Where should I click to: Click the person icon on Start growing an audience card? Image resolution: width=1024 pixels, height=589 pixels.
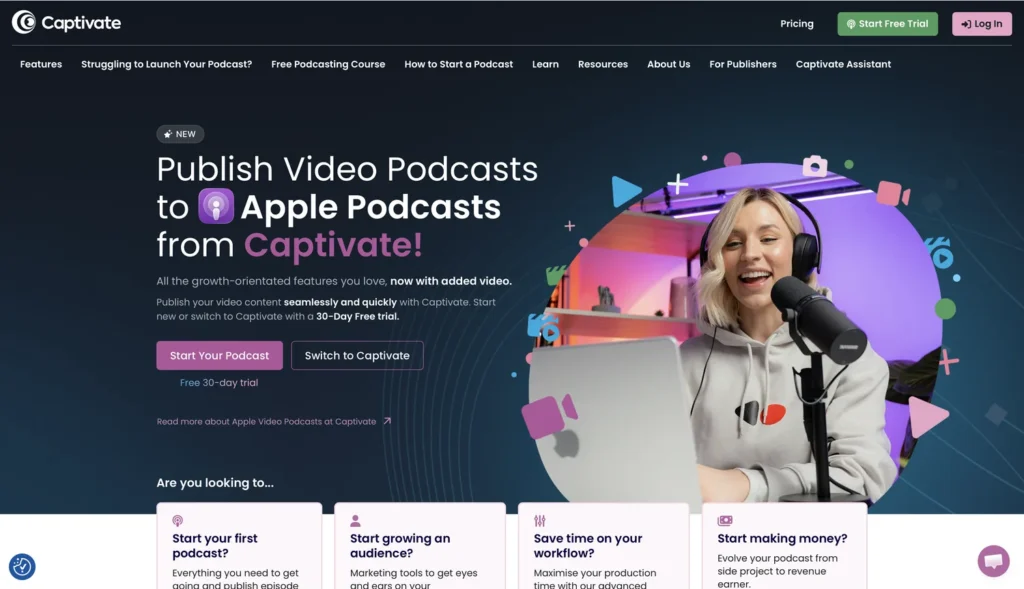click(x=355, y=520)
